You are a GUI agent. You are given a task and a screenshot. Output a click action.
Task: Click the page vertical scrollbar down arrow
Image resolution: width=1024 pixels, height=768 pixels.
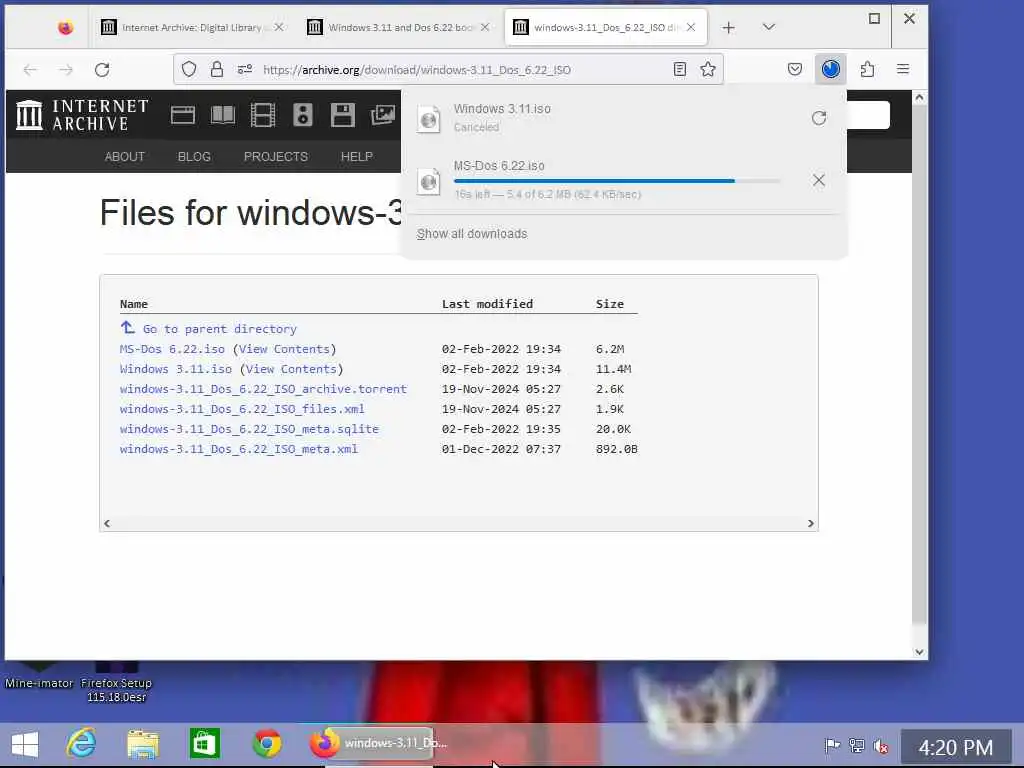[919, 651]
